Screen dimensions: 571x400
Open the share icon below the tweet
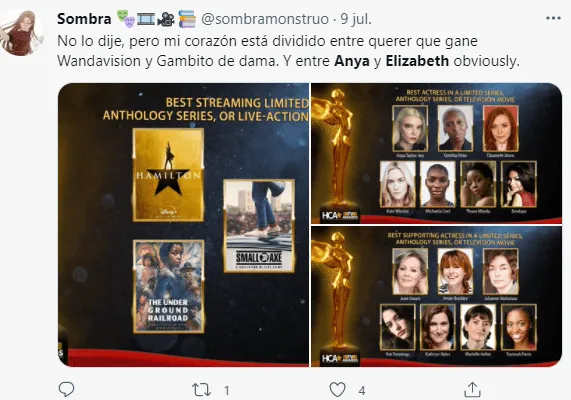point(472,389)
